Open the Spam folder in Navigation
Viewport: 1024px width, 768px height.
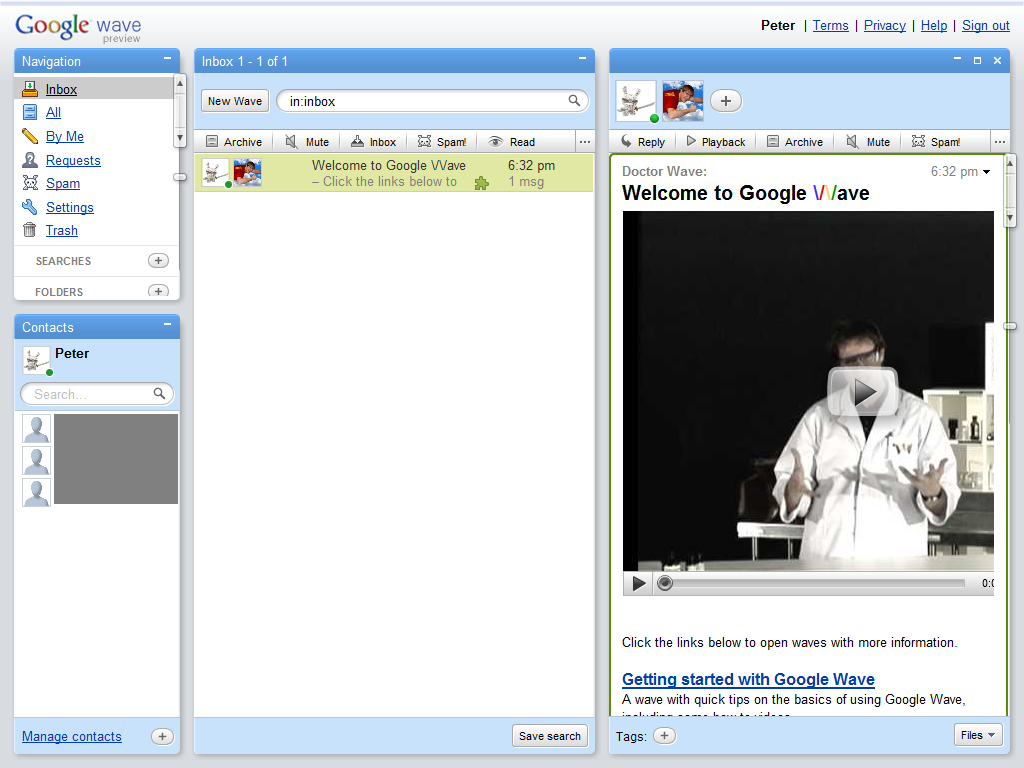pos(63,184)
